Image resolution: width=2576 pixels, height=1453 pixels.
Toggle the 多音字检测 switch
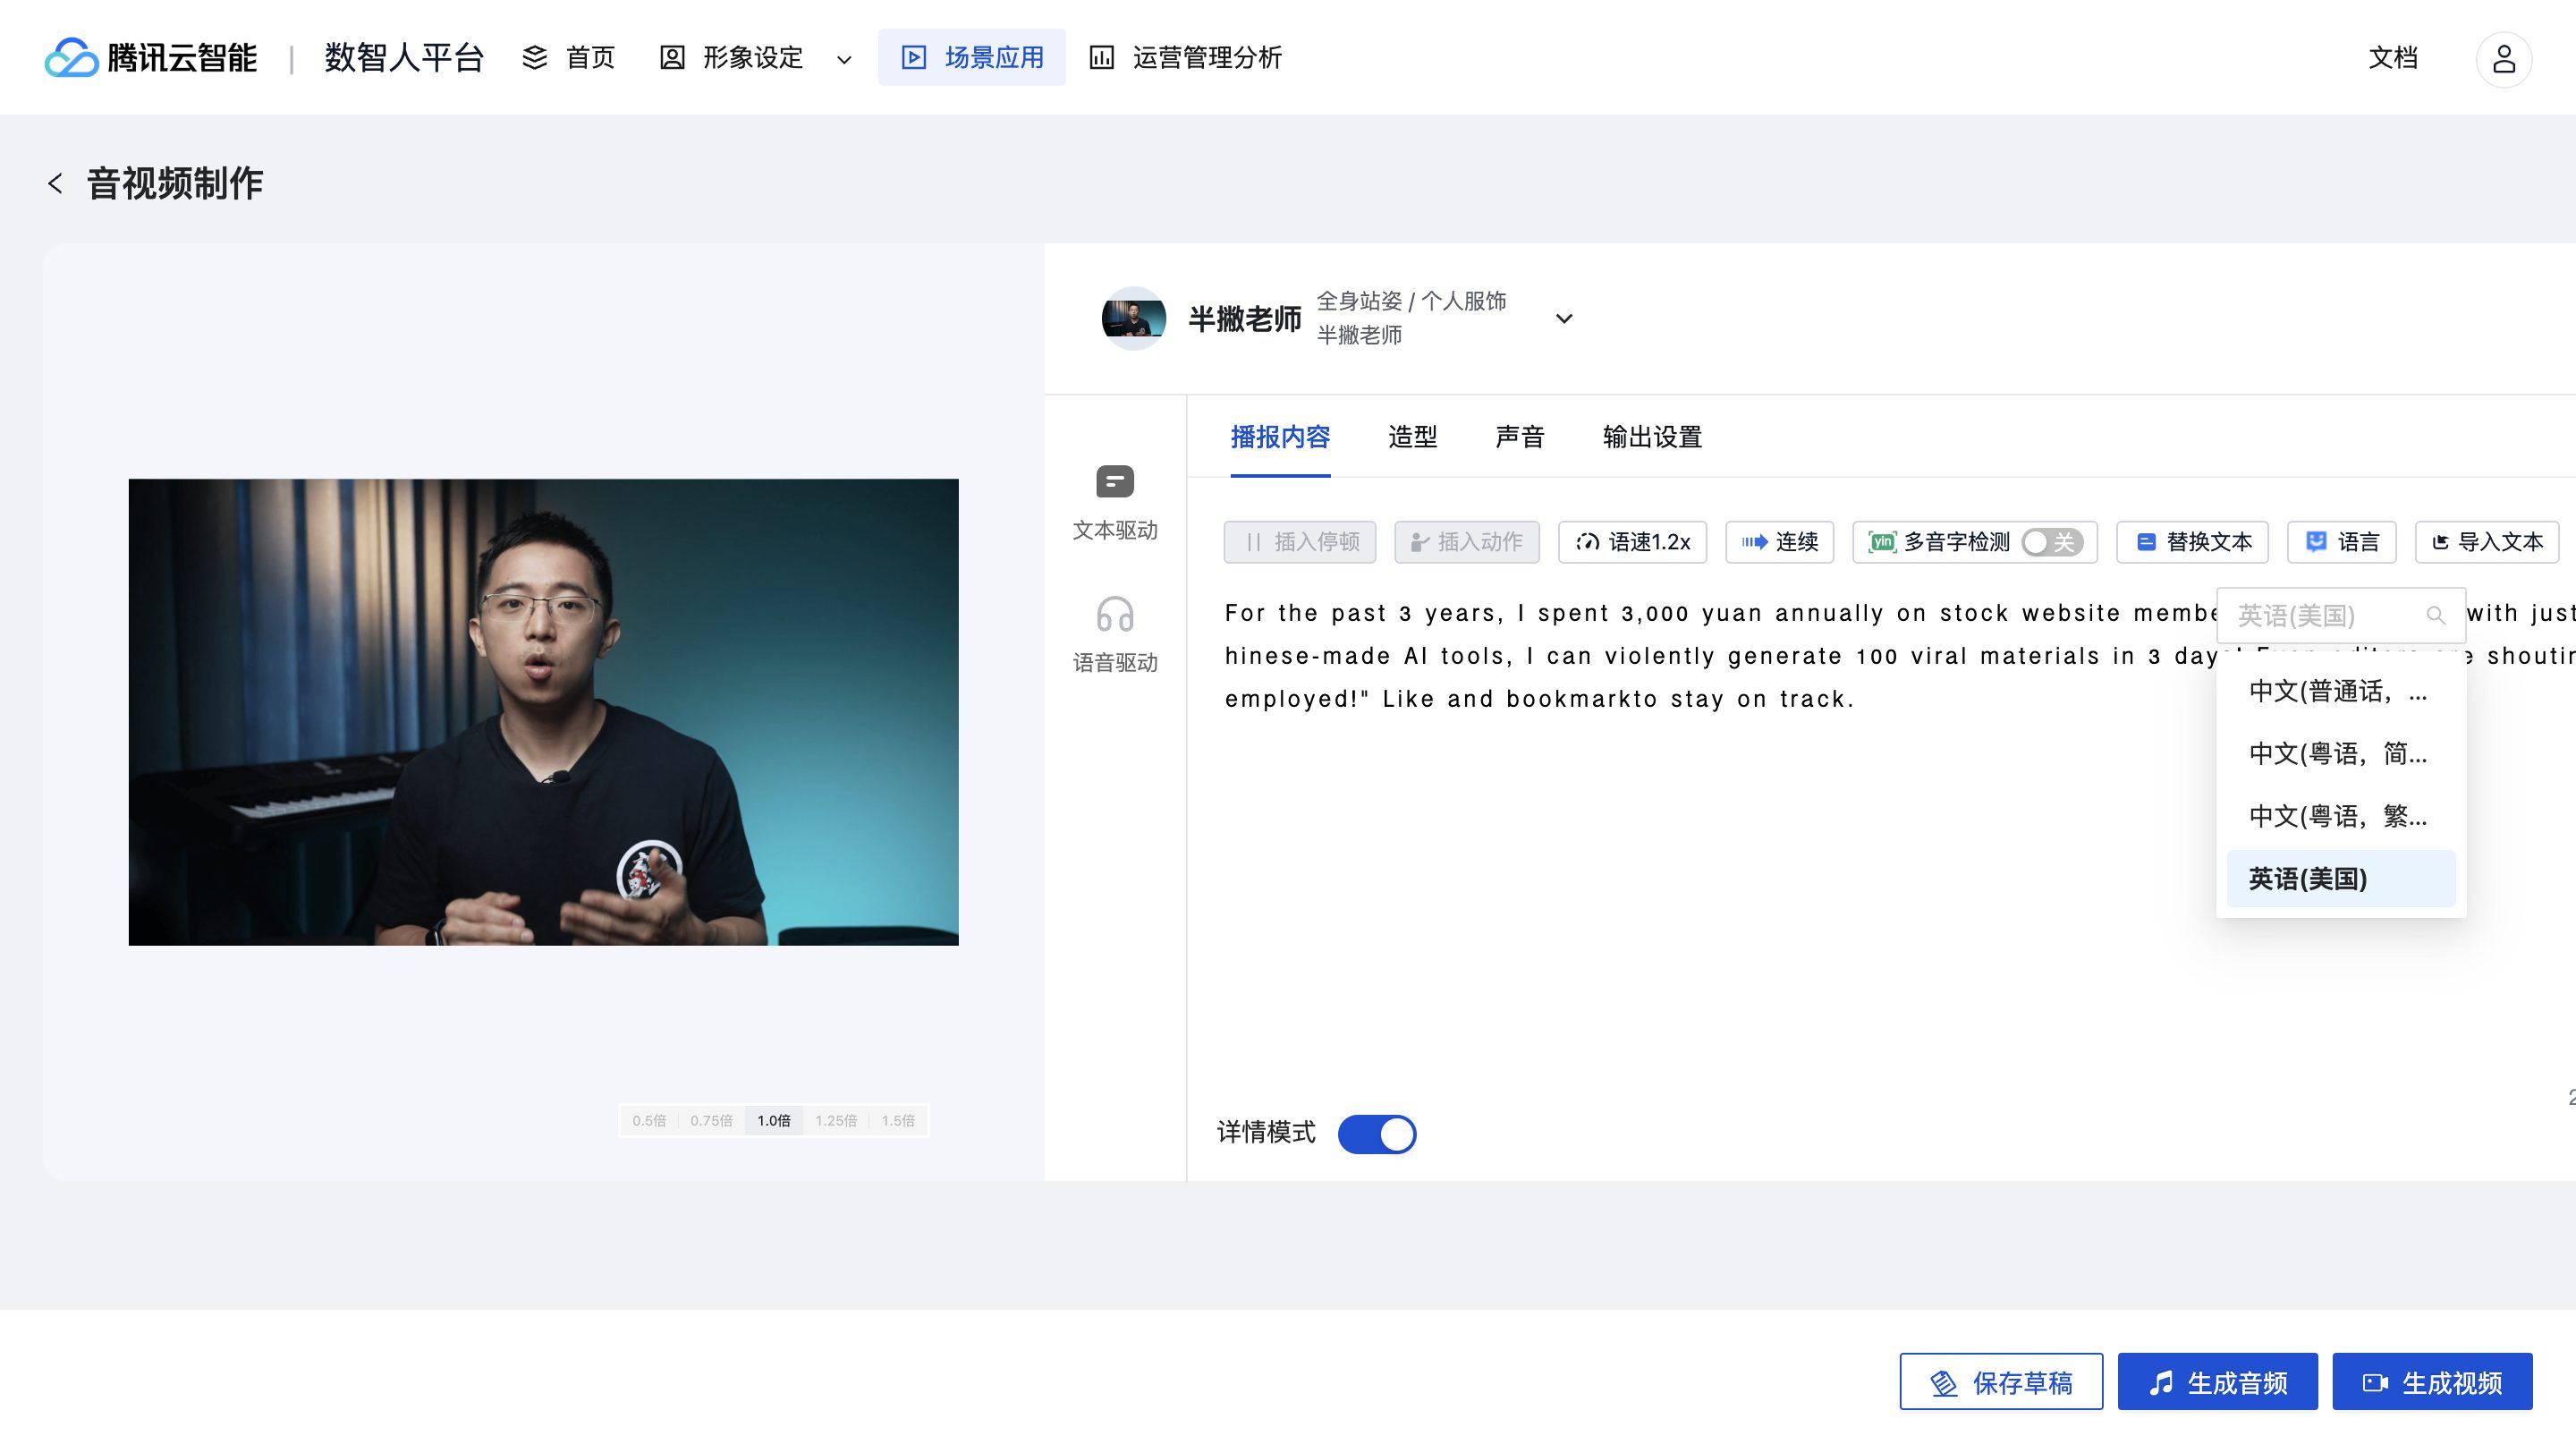[x=2051, y=542]
